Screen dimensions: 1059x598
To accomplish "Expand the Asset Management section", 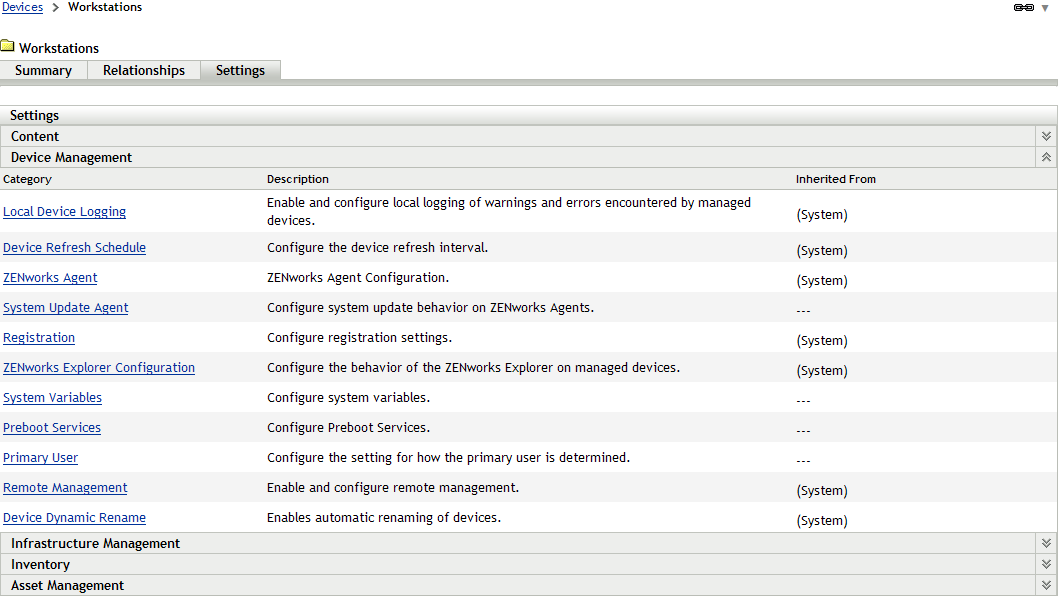I will [x=1045, y=585].
